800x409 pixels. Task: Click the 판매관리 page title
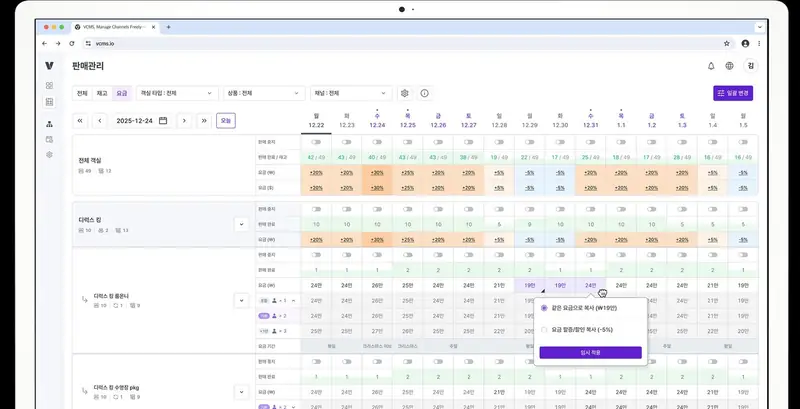coord(88,66)
